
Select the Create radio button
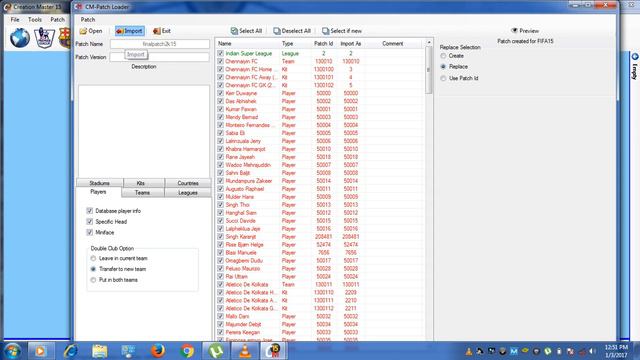443,56
